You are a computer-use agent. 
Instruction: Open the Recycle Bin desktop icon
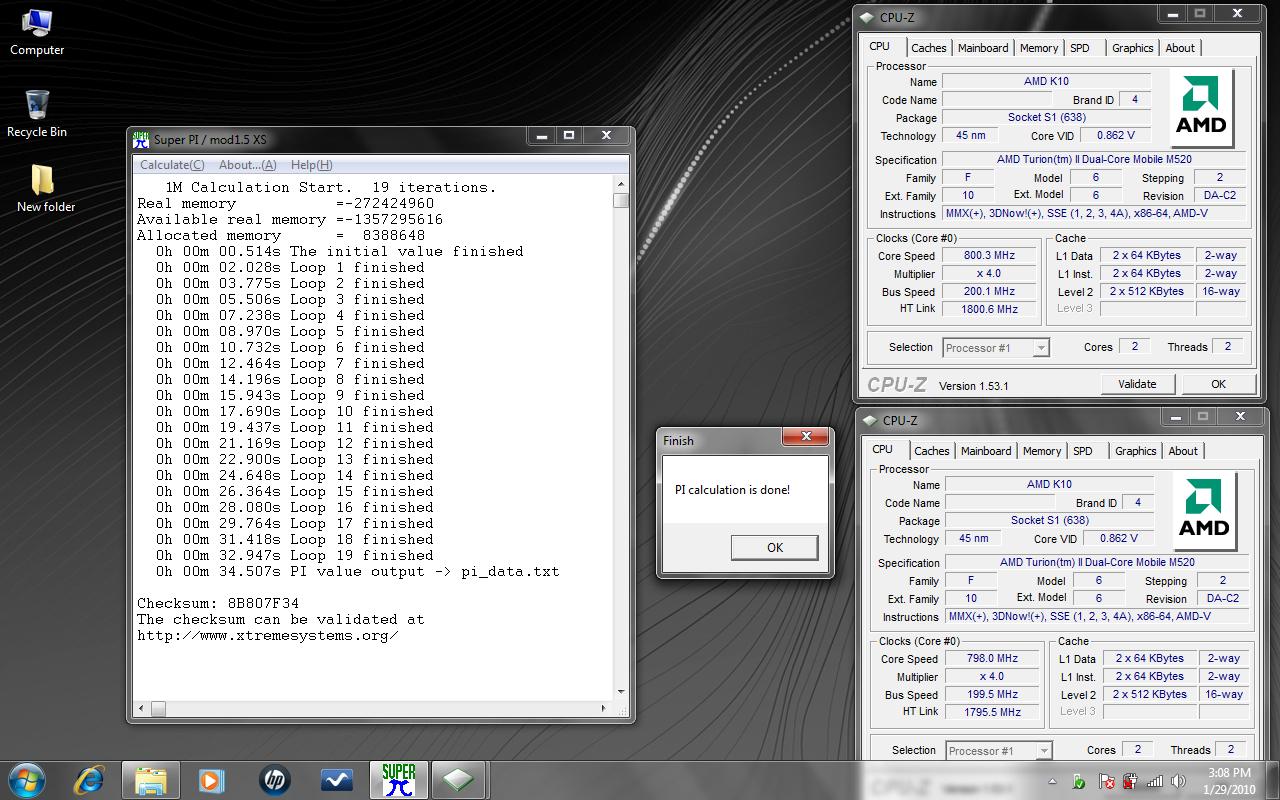tap(37, 113)
